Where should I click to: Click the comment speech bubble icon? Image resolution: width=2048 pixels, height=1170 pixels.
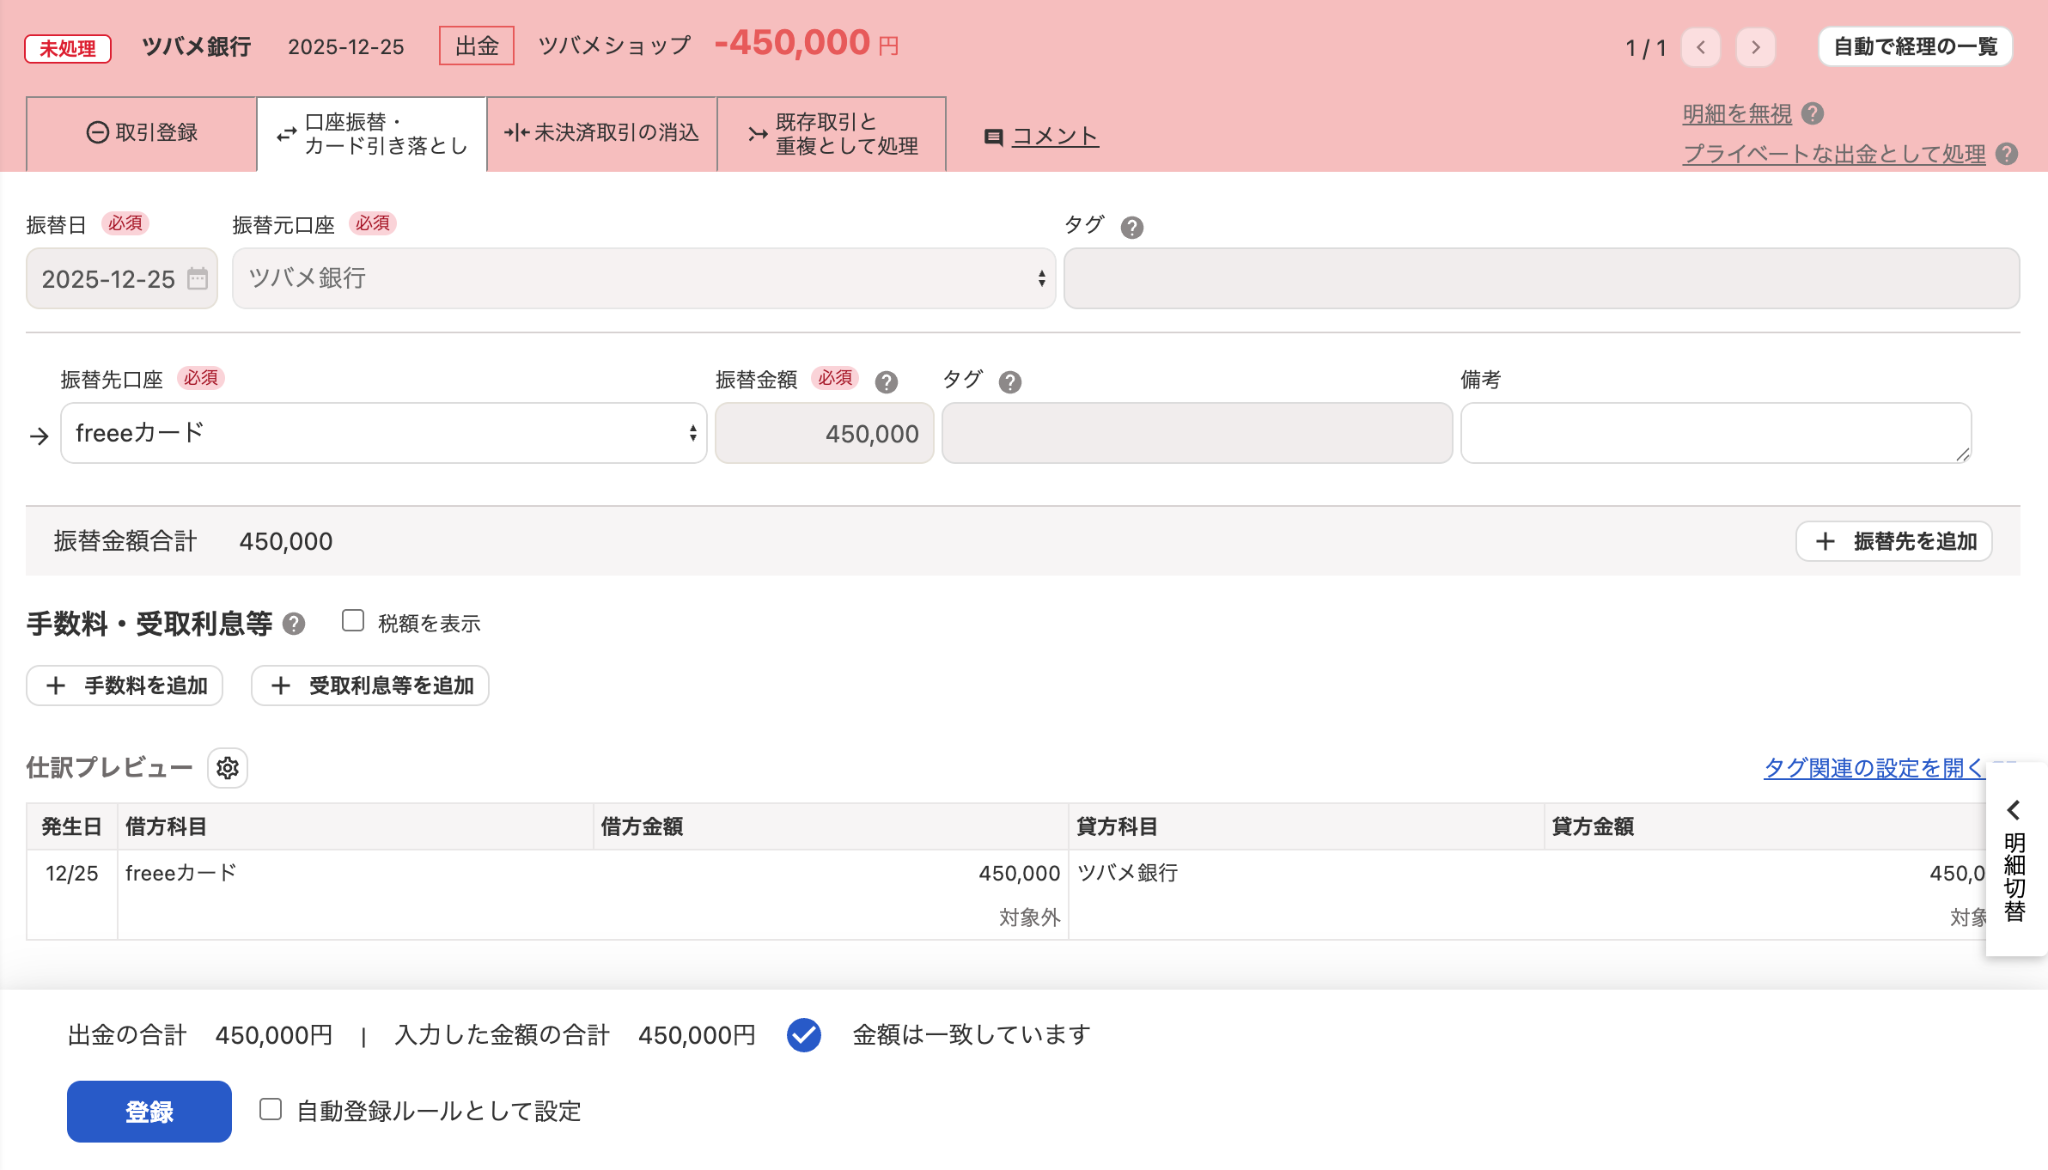point(993,137)
